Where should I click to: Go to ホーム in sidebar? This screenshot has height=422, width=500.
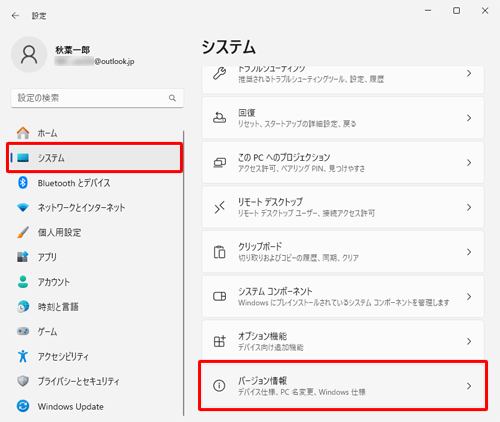(x=47, y=133)
